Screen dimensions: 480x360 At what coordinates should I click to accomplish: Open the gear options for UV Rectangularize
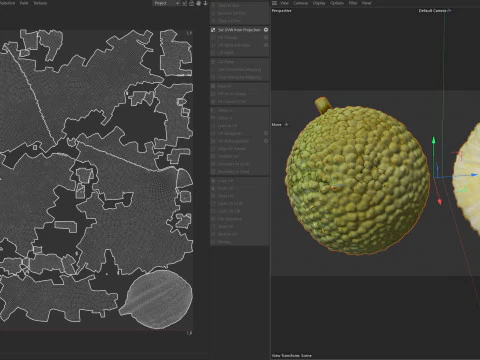266,141
